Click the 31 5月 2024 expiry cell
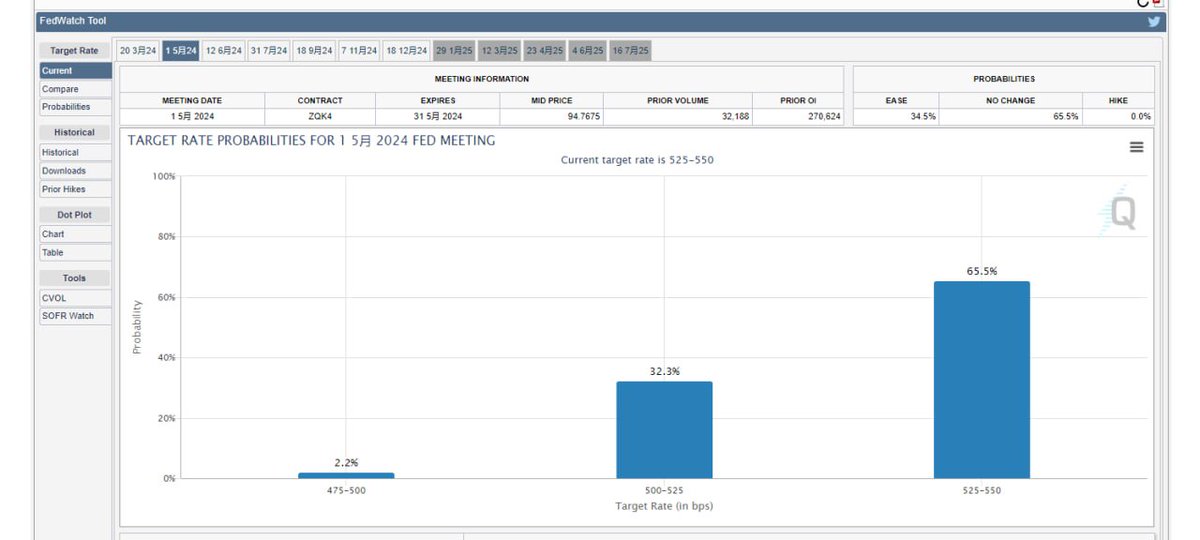 (x=438, y=116)
